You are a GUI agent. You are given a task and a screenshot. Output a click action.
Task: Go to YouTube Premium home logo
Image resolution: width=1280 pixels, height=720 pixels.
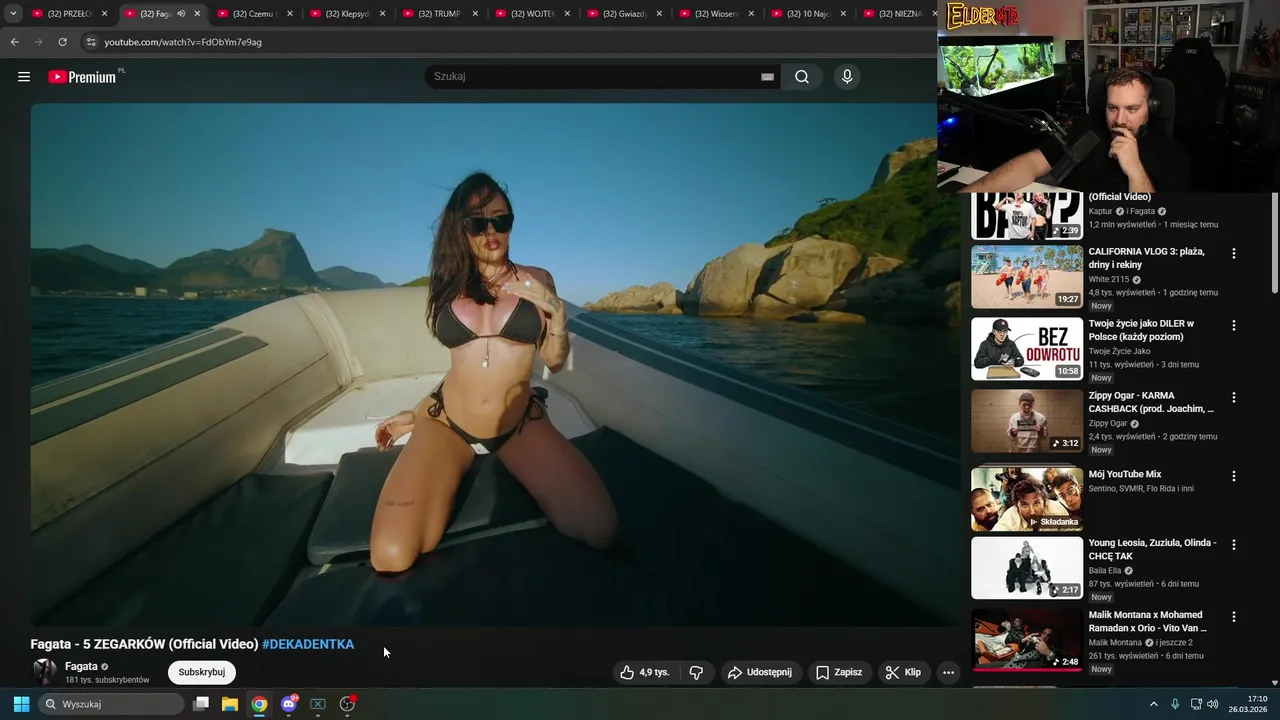pos(82,77)
